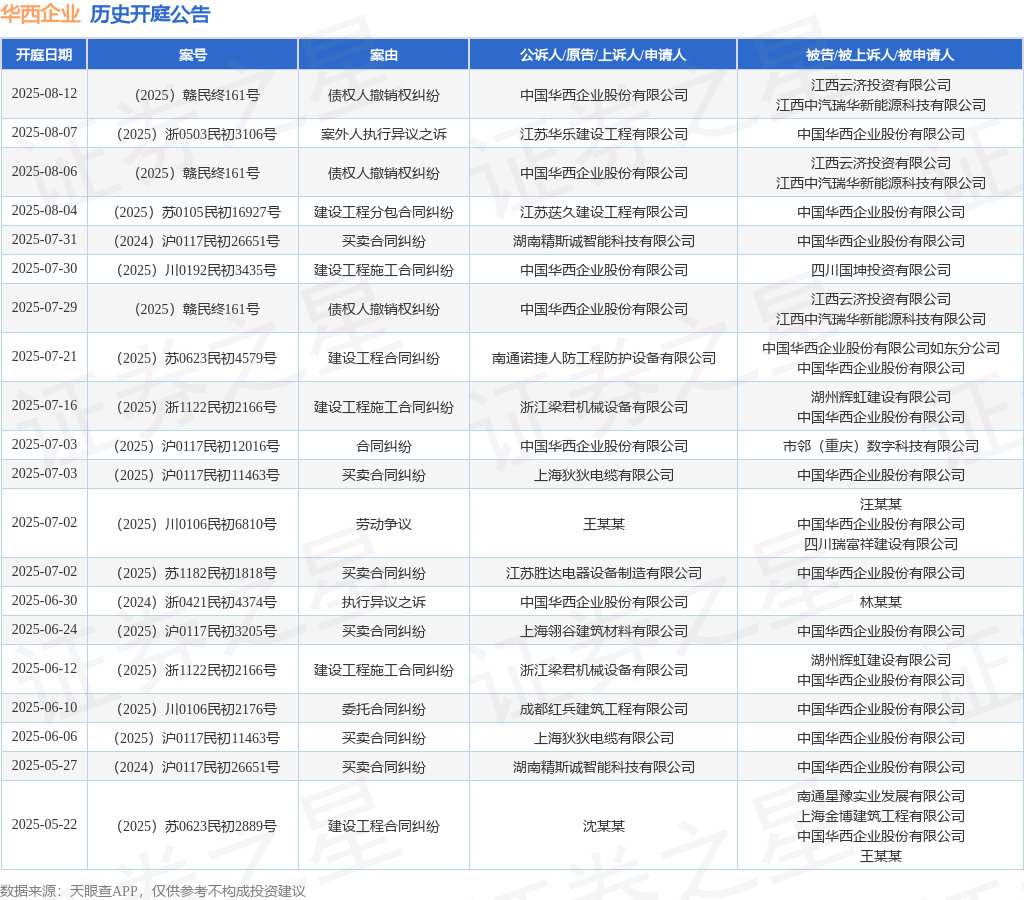The image size is (1024, 900).
Task: Click defendant 四川国坤投资有限公司
Action: tap(880, 270)
